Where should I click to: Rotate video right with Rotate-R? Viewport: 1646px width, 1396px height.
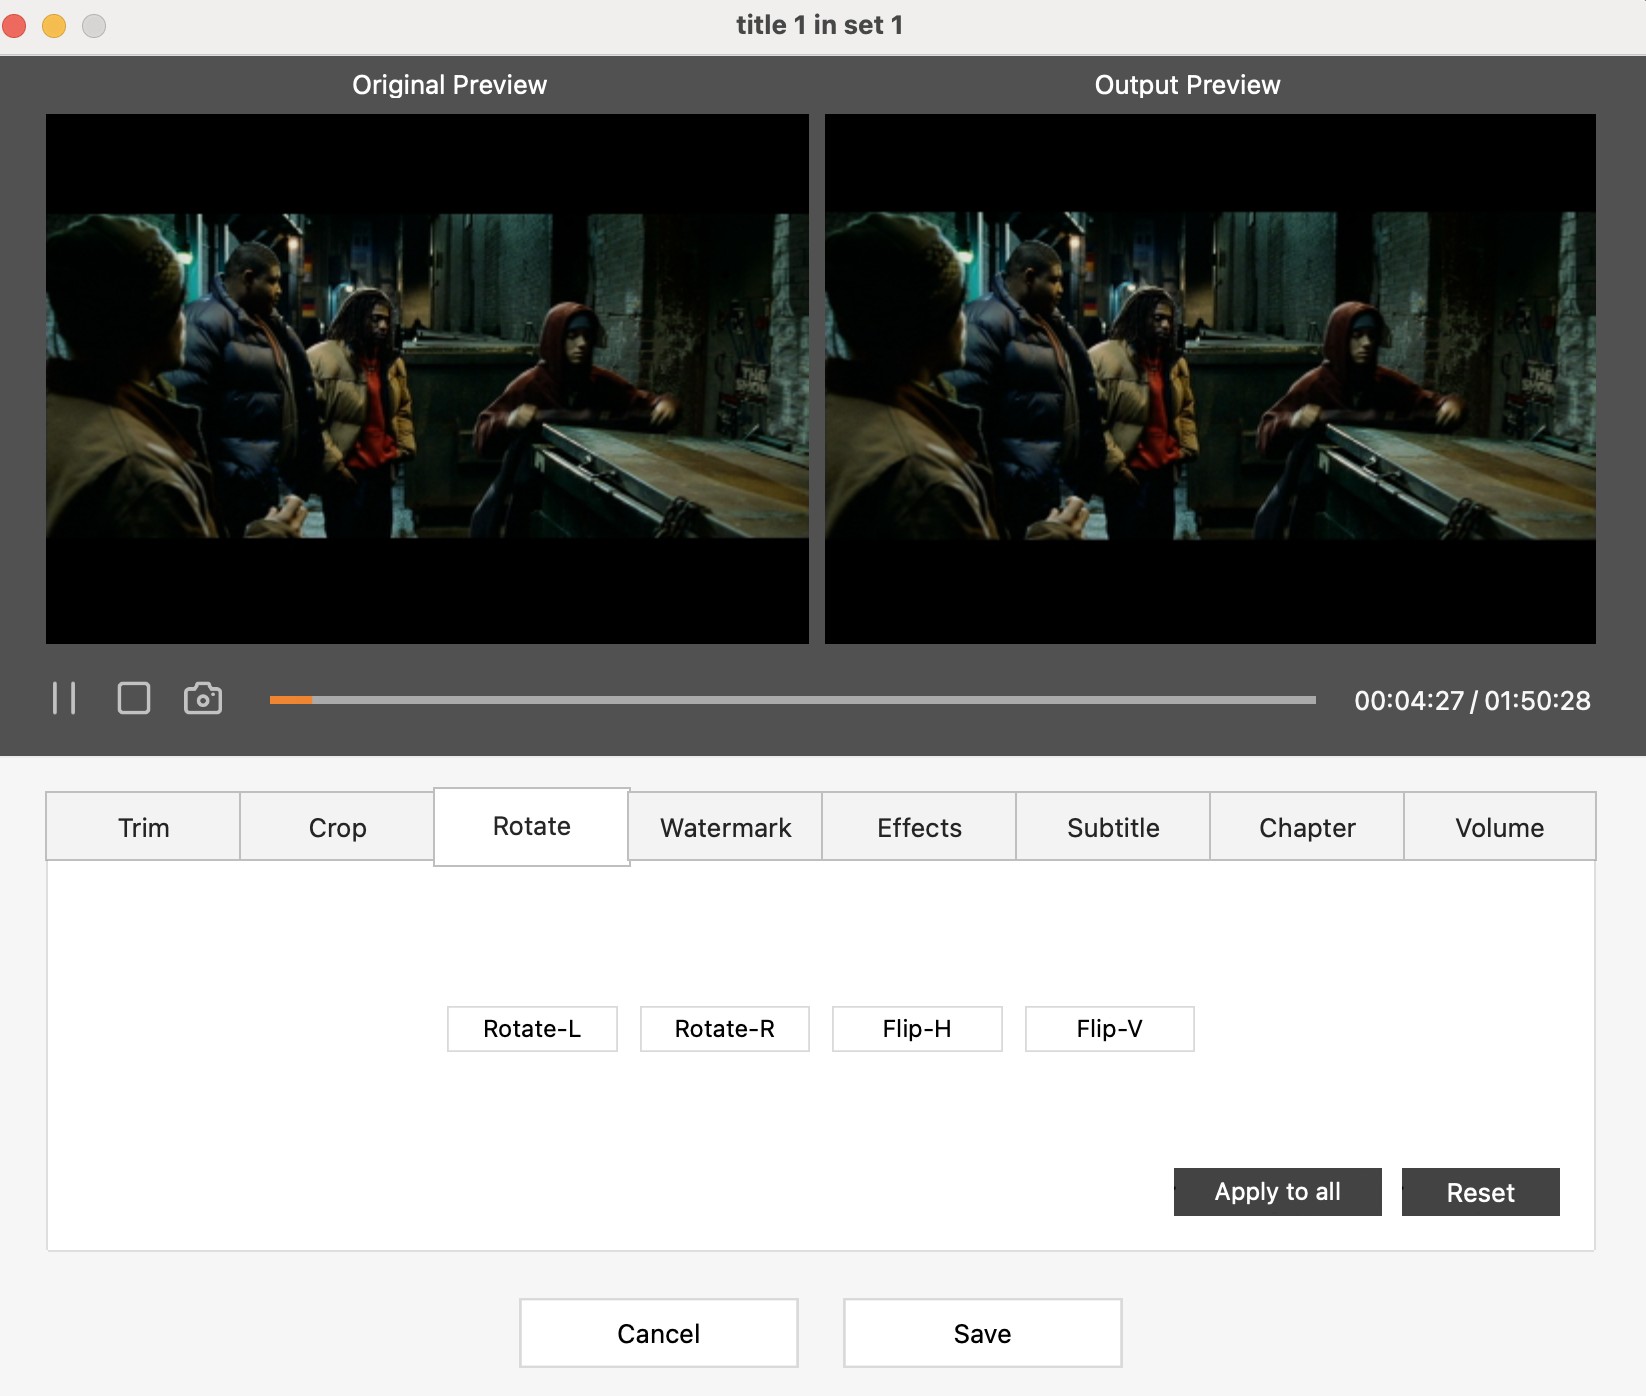725,1029
